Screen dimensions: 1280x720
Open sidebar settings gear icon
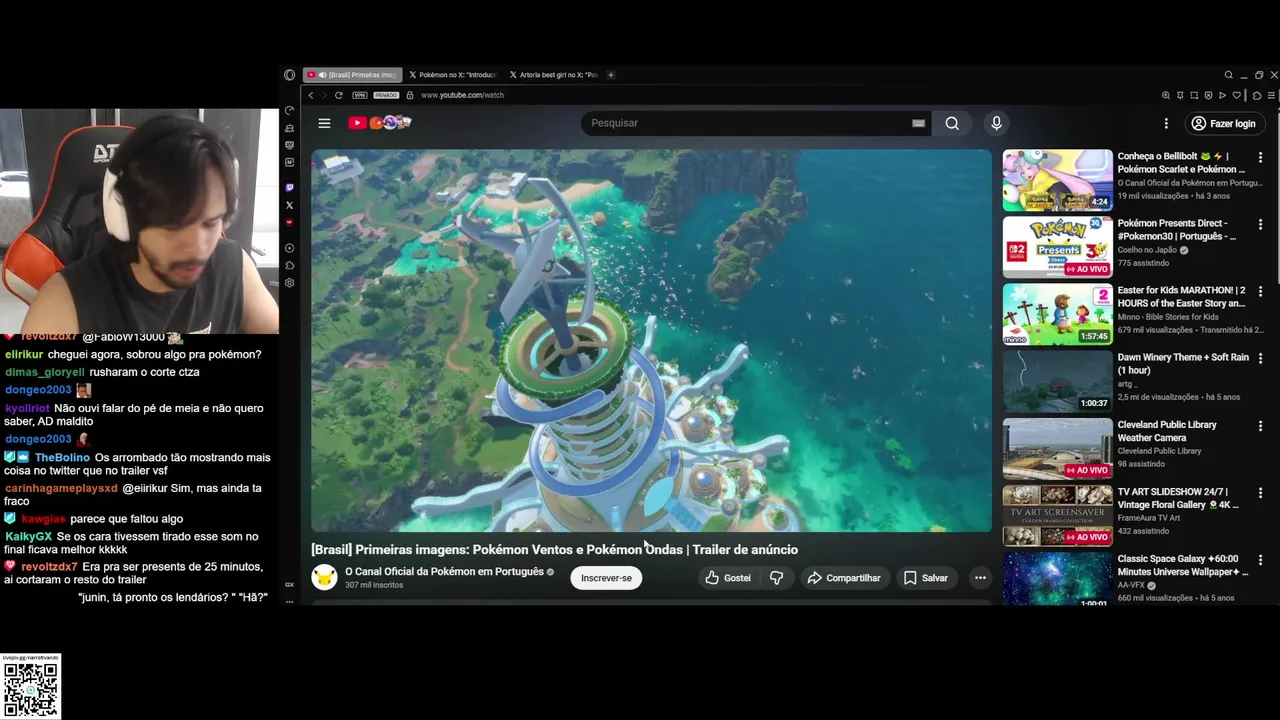pos(290,283)
